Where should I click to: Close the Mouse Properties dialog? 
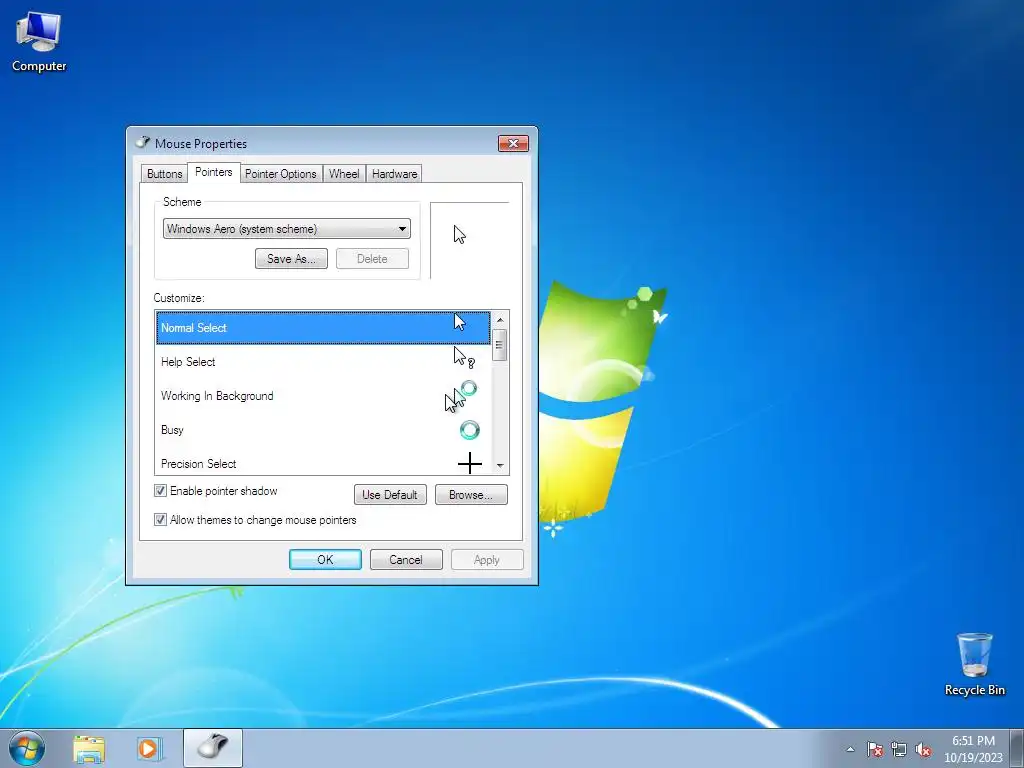pos(513,143)
